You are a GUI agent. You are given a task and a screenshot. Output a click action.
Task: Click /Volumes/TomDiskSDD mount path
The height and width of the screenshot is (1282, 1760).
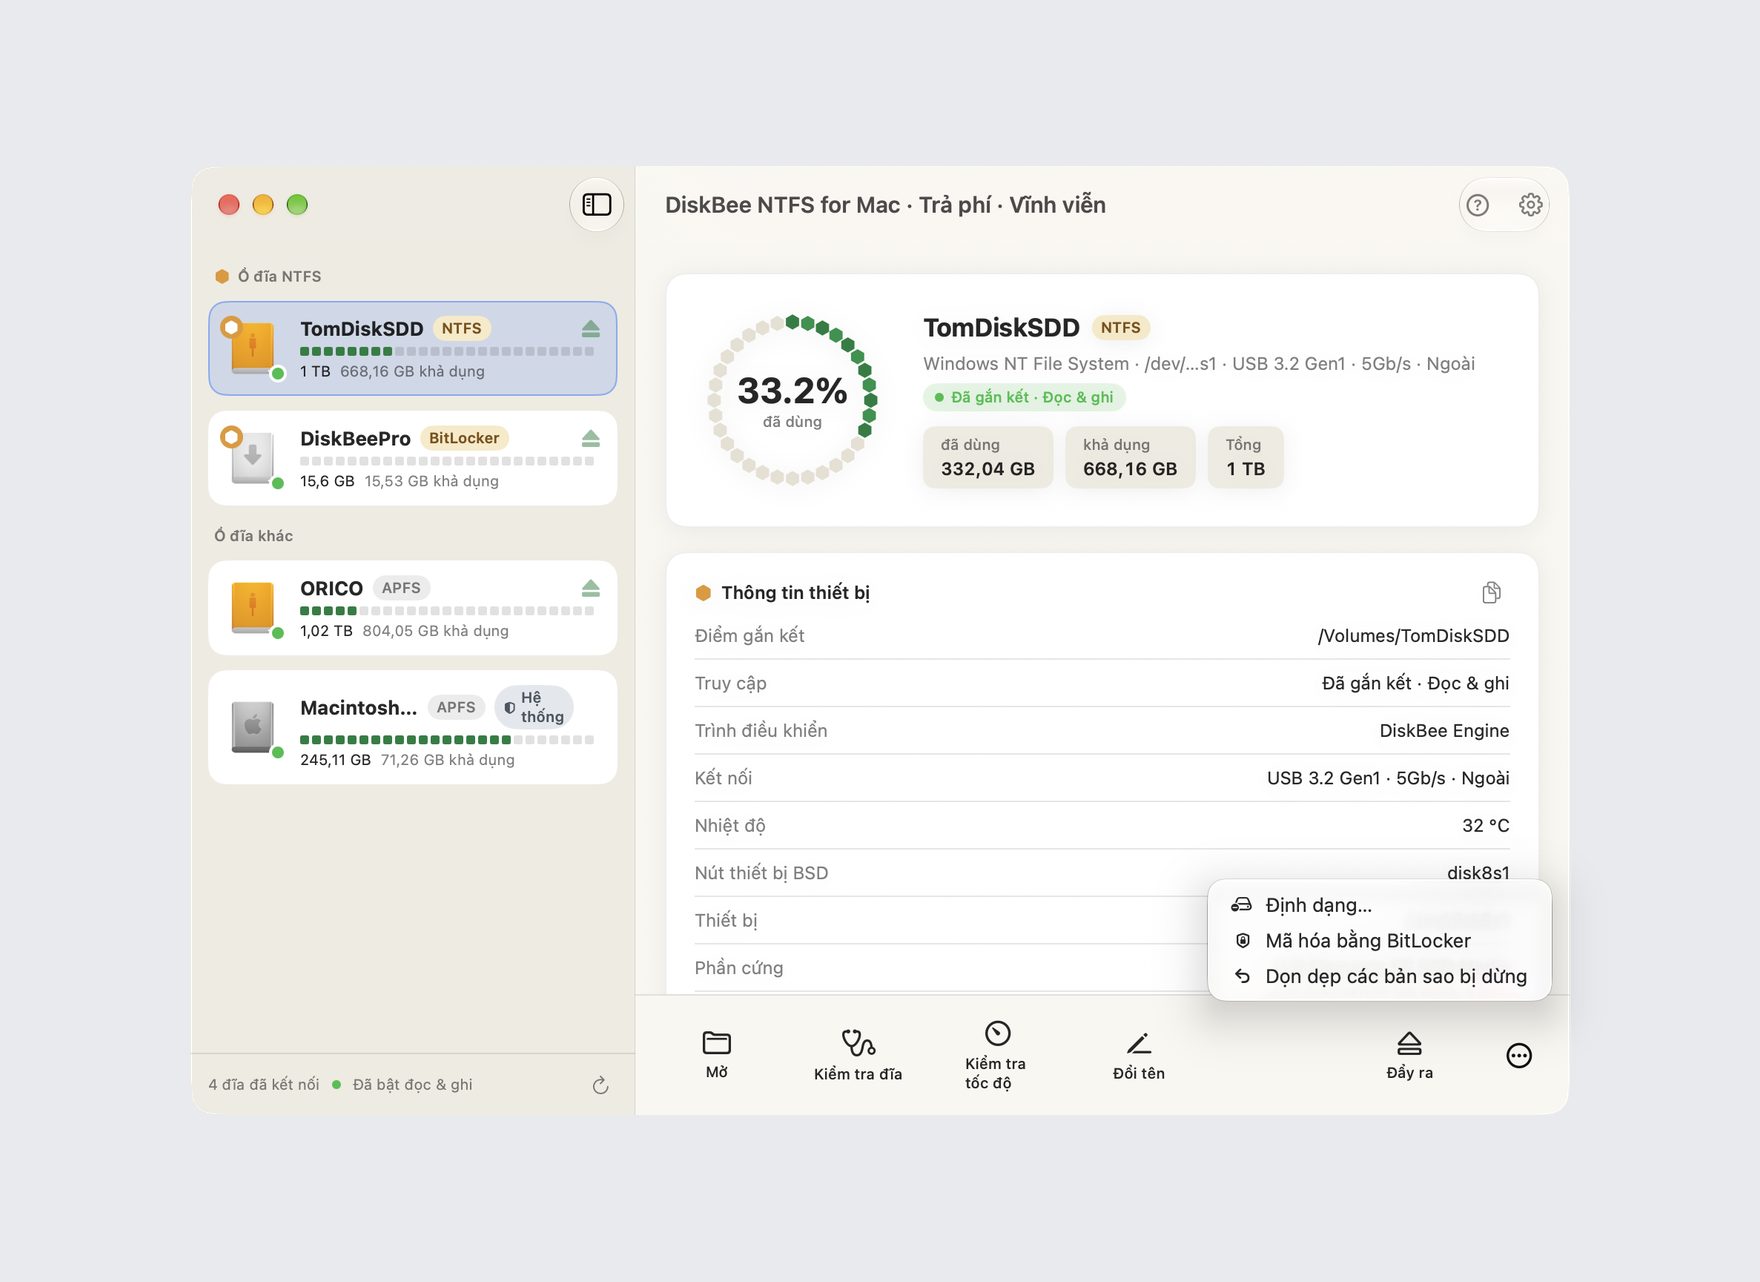1413,636
